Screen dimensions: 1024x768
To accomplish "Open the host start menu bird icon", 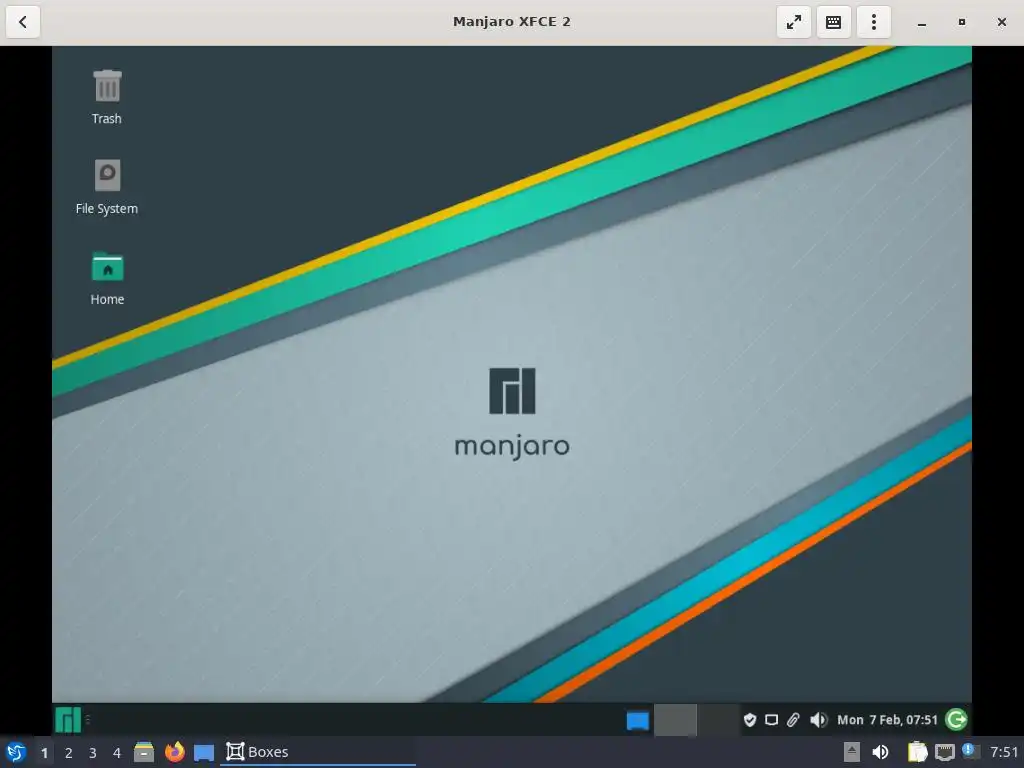I will click(x=16, y=752).
